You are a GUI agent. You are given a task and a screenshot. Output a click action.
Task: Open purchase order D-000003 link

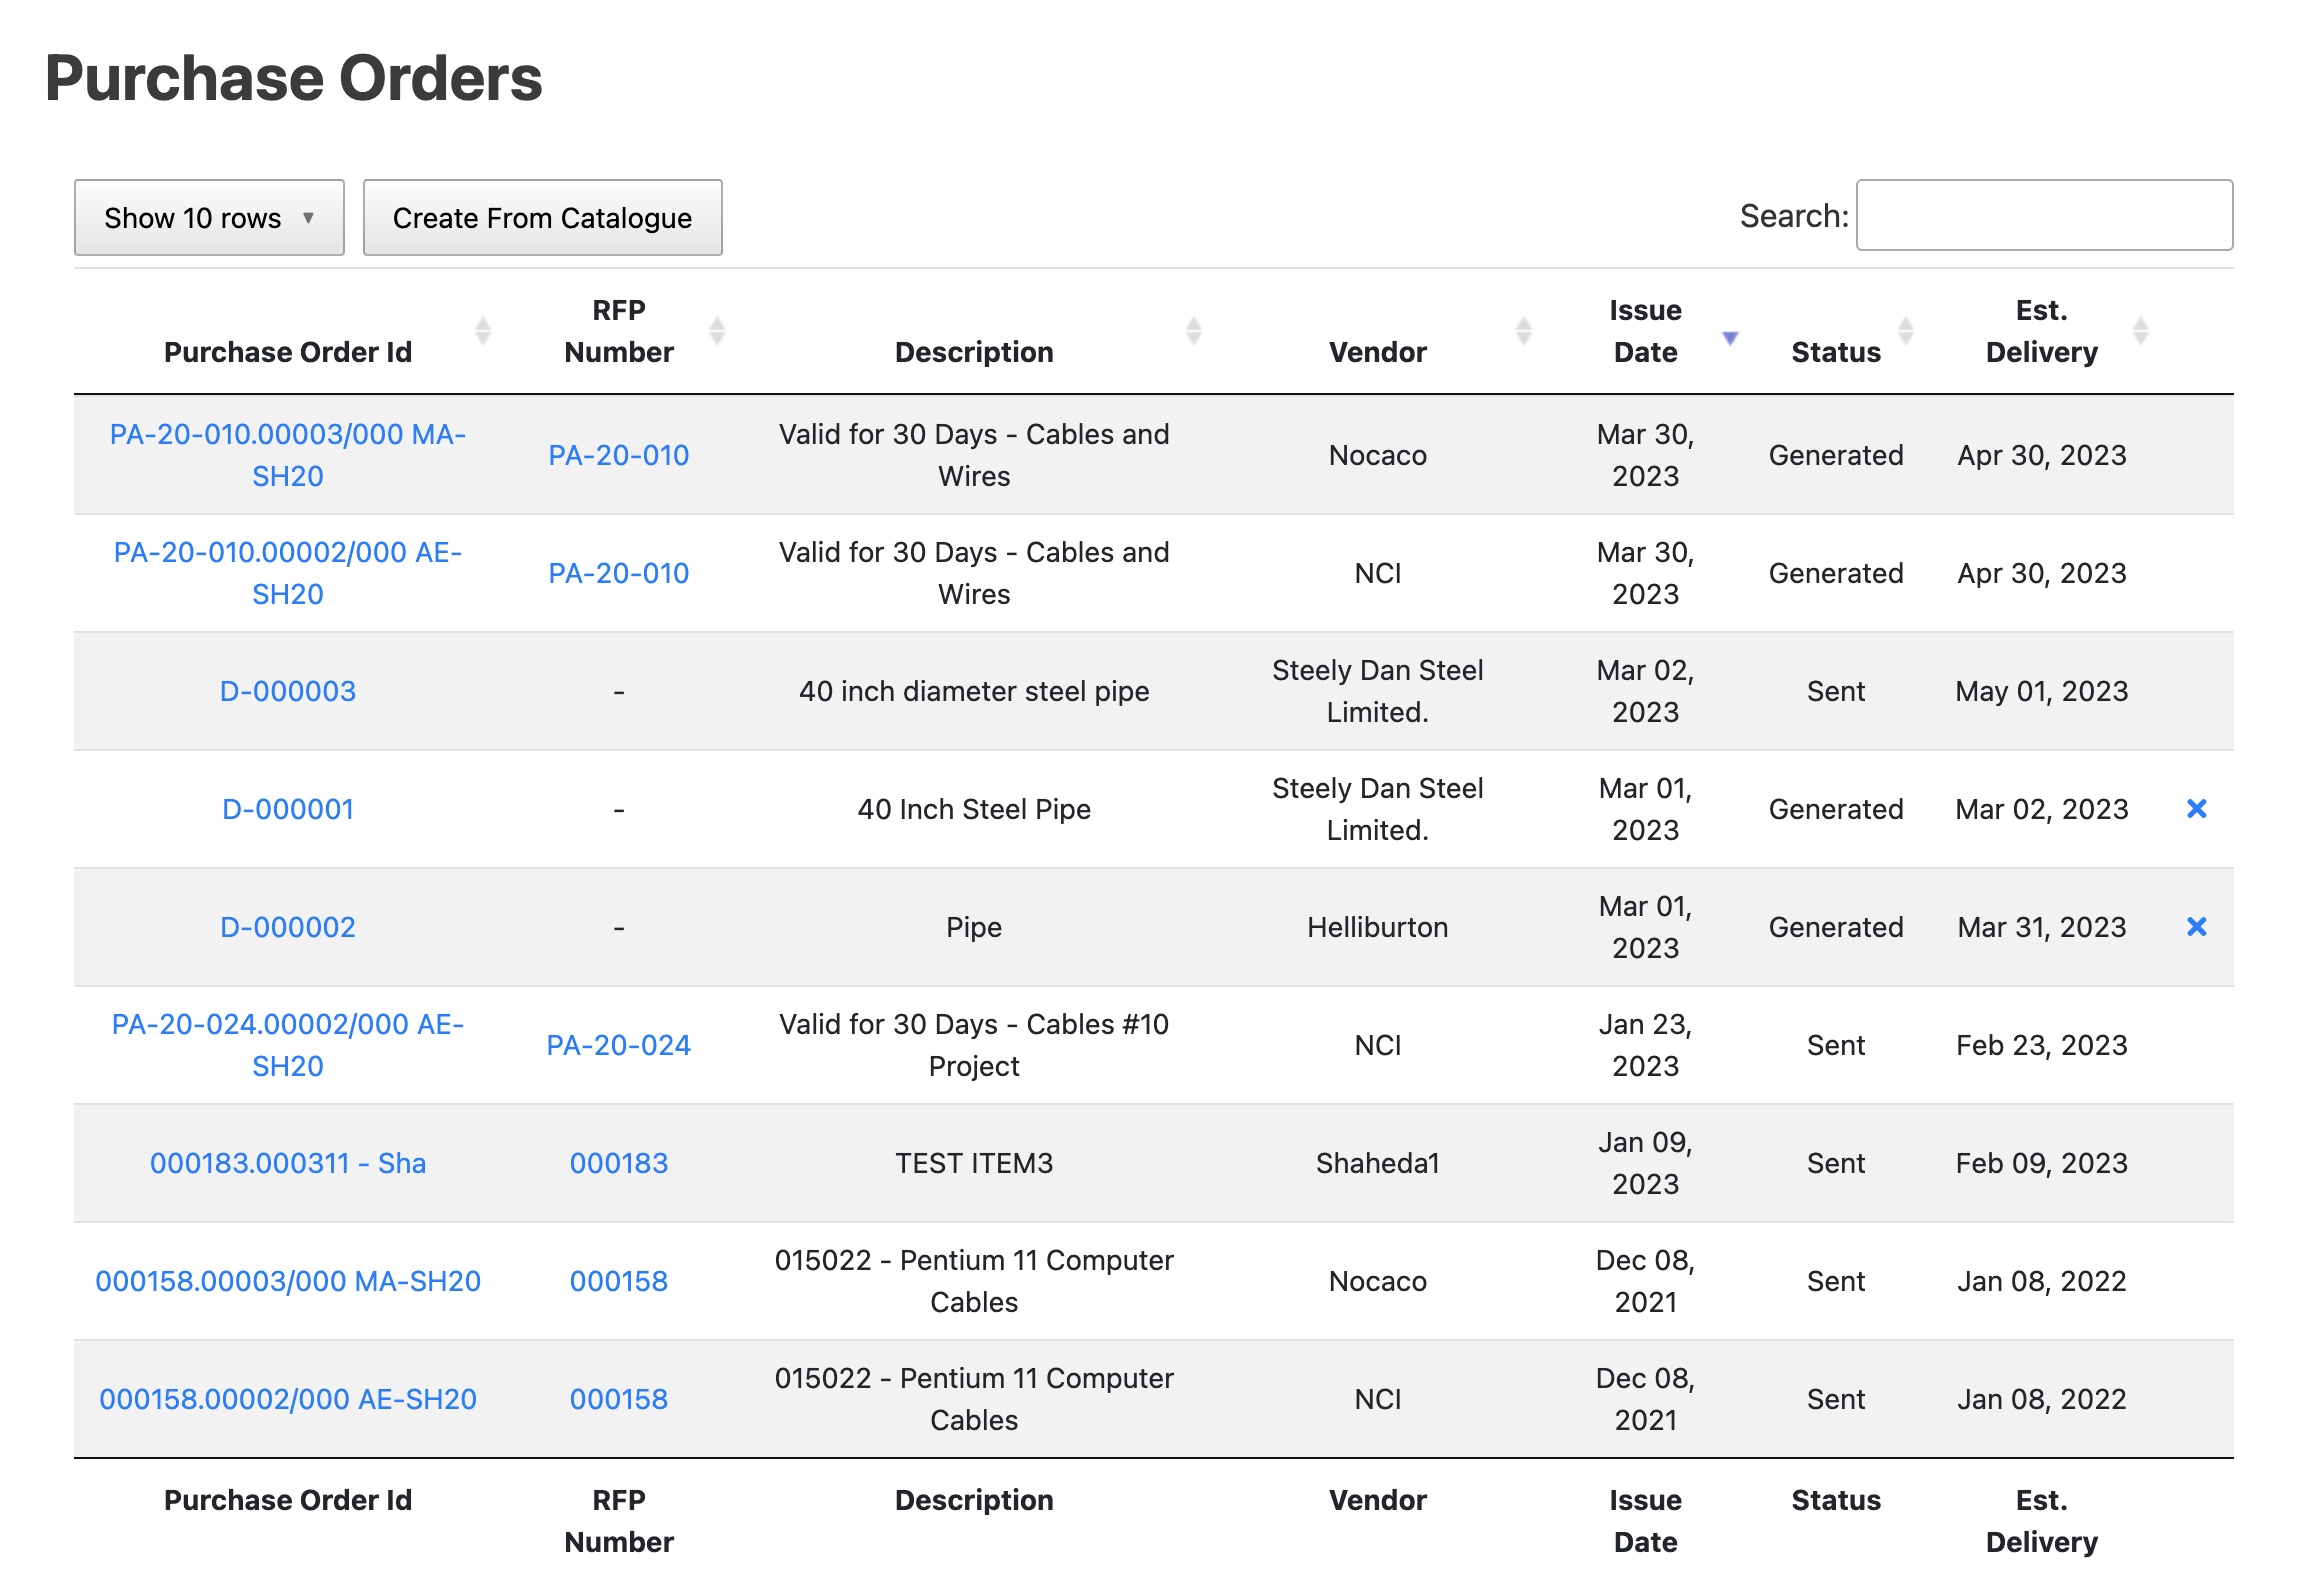[x=288, y=691]
